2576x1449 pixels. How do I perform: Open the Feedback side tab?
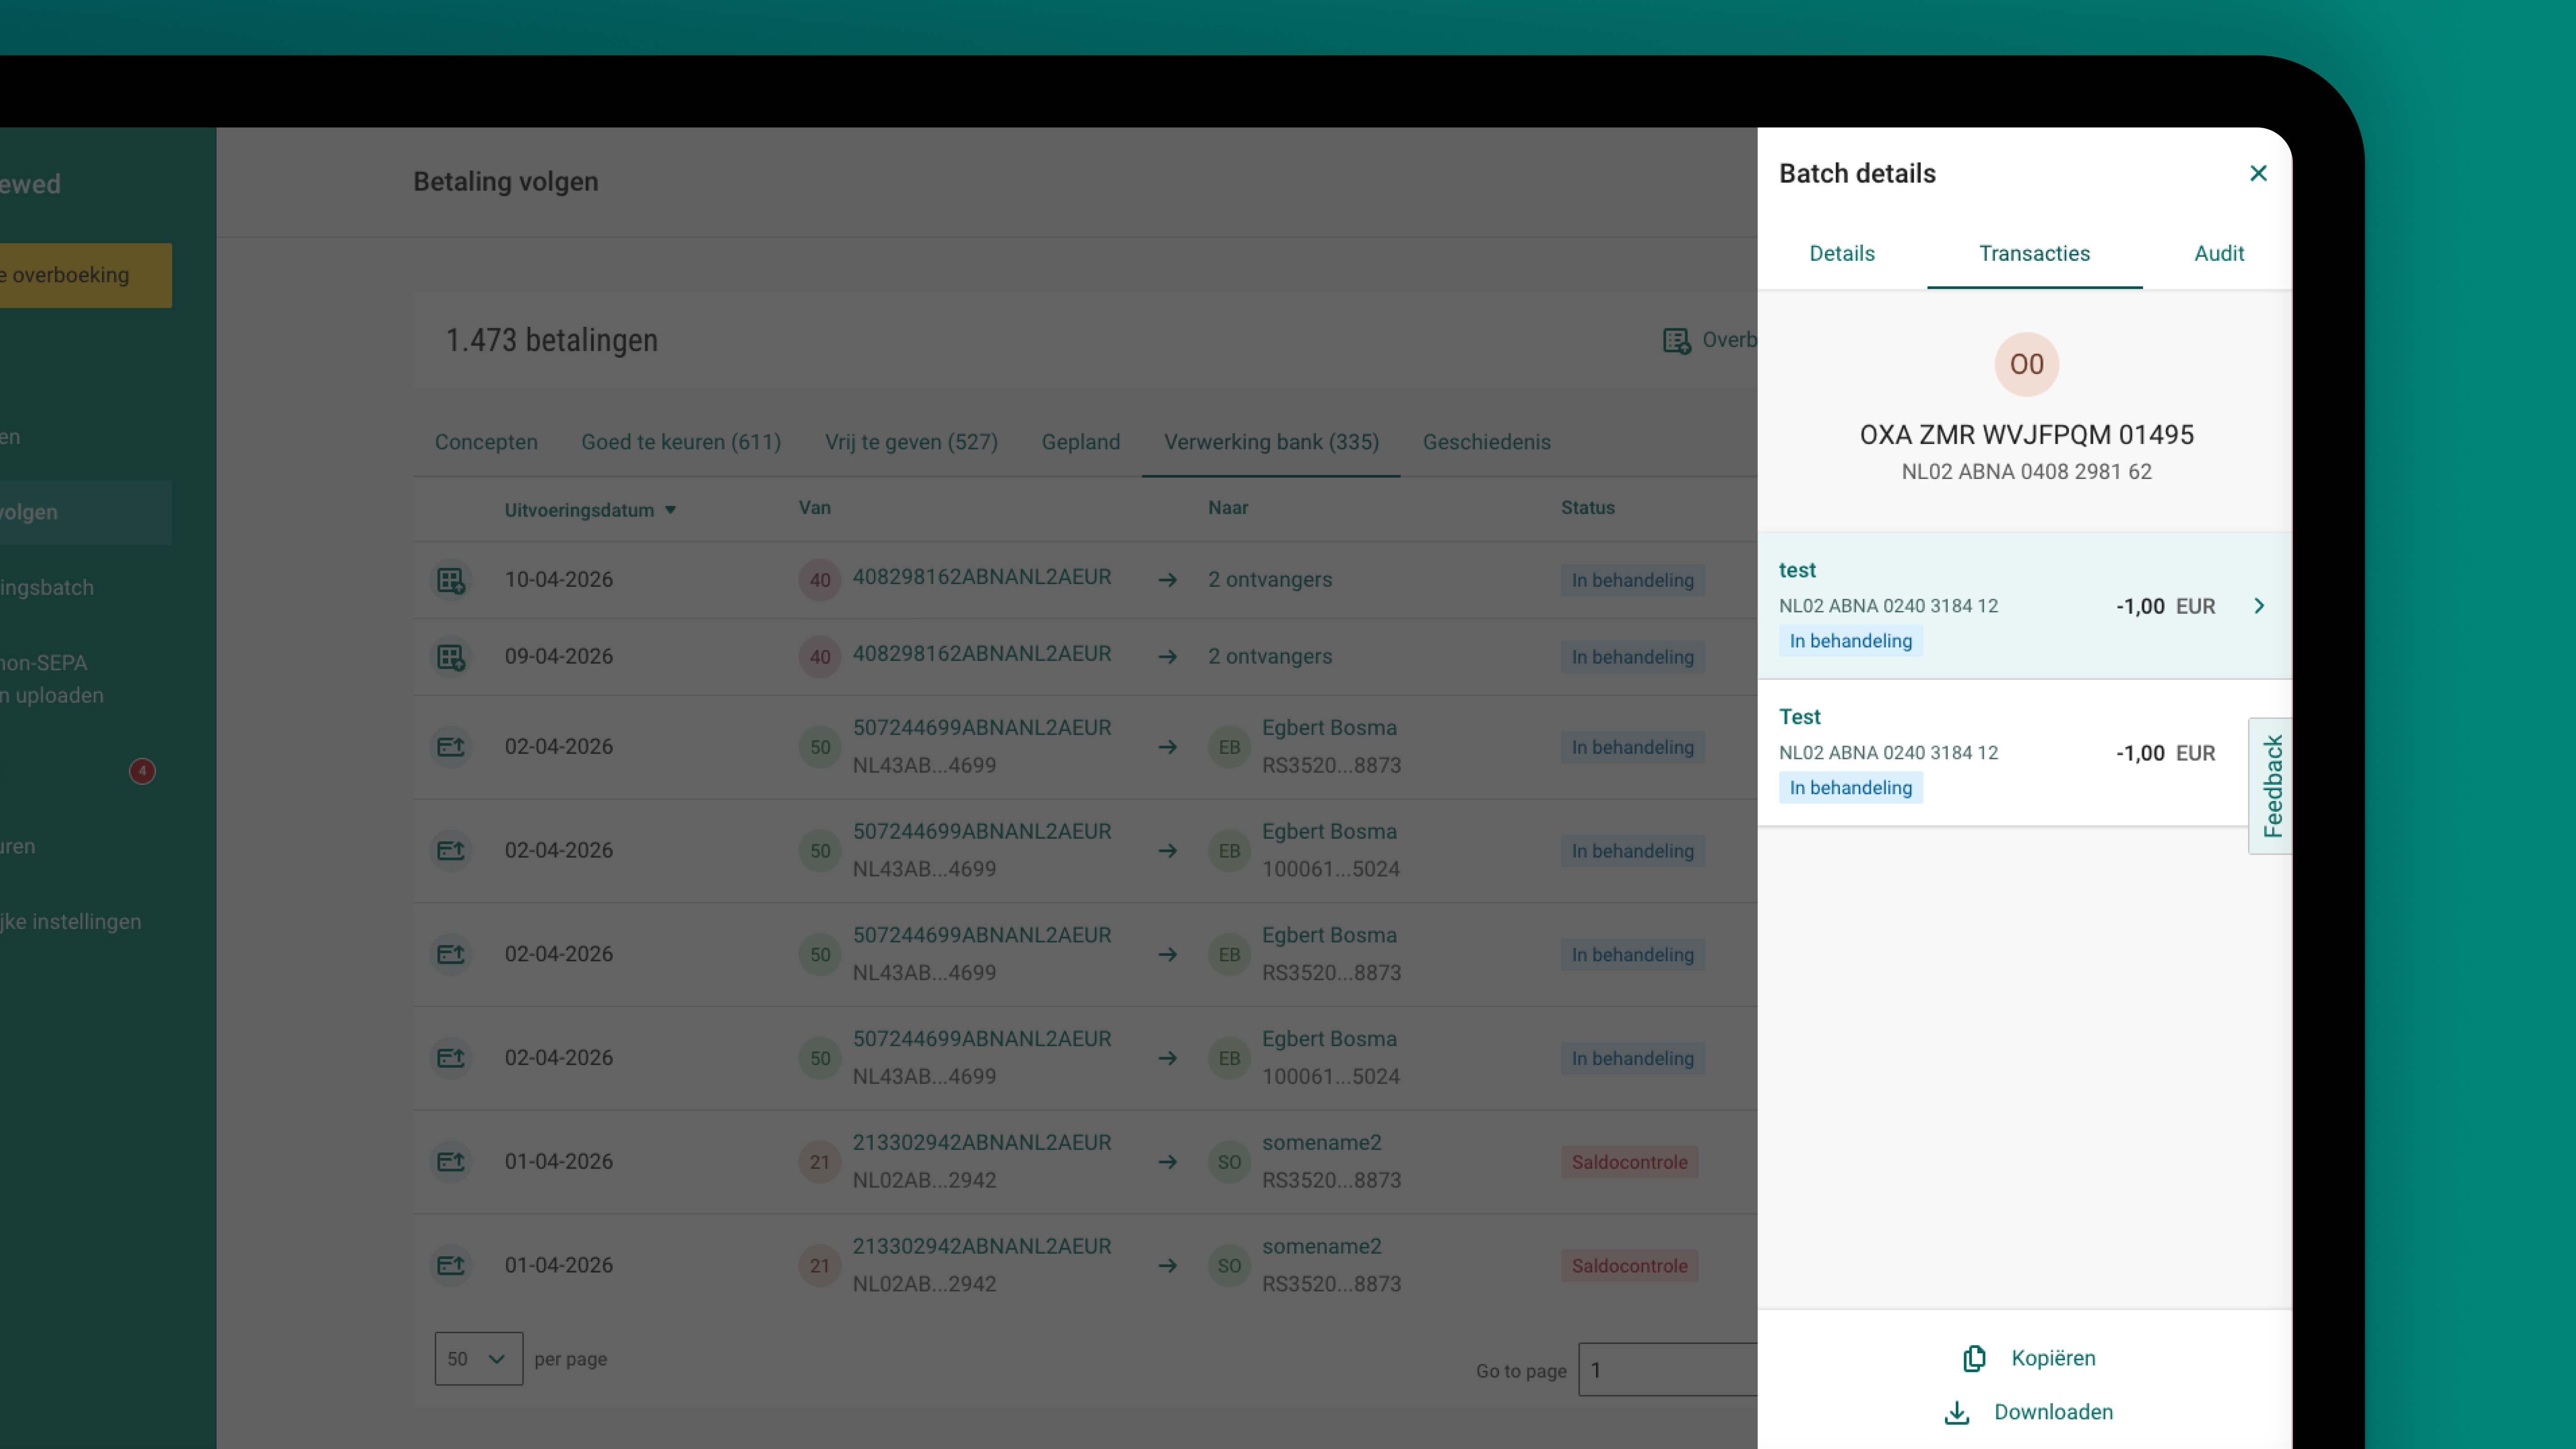coord(2270,786)
